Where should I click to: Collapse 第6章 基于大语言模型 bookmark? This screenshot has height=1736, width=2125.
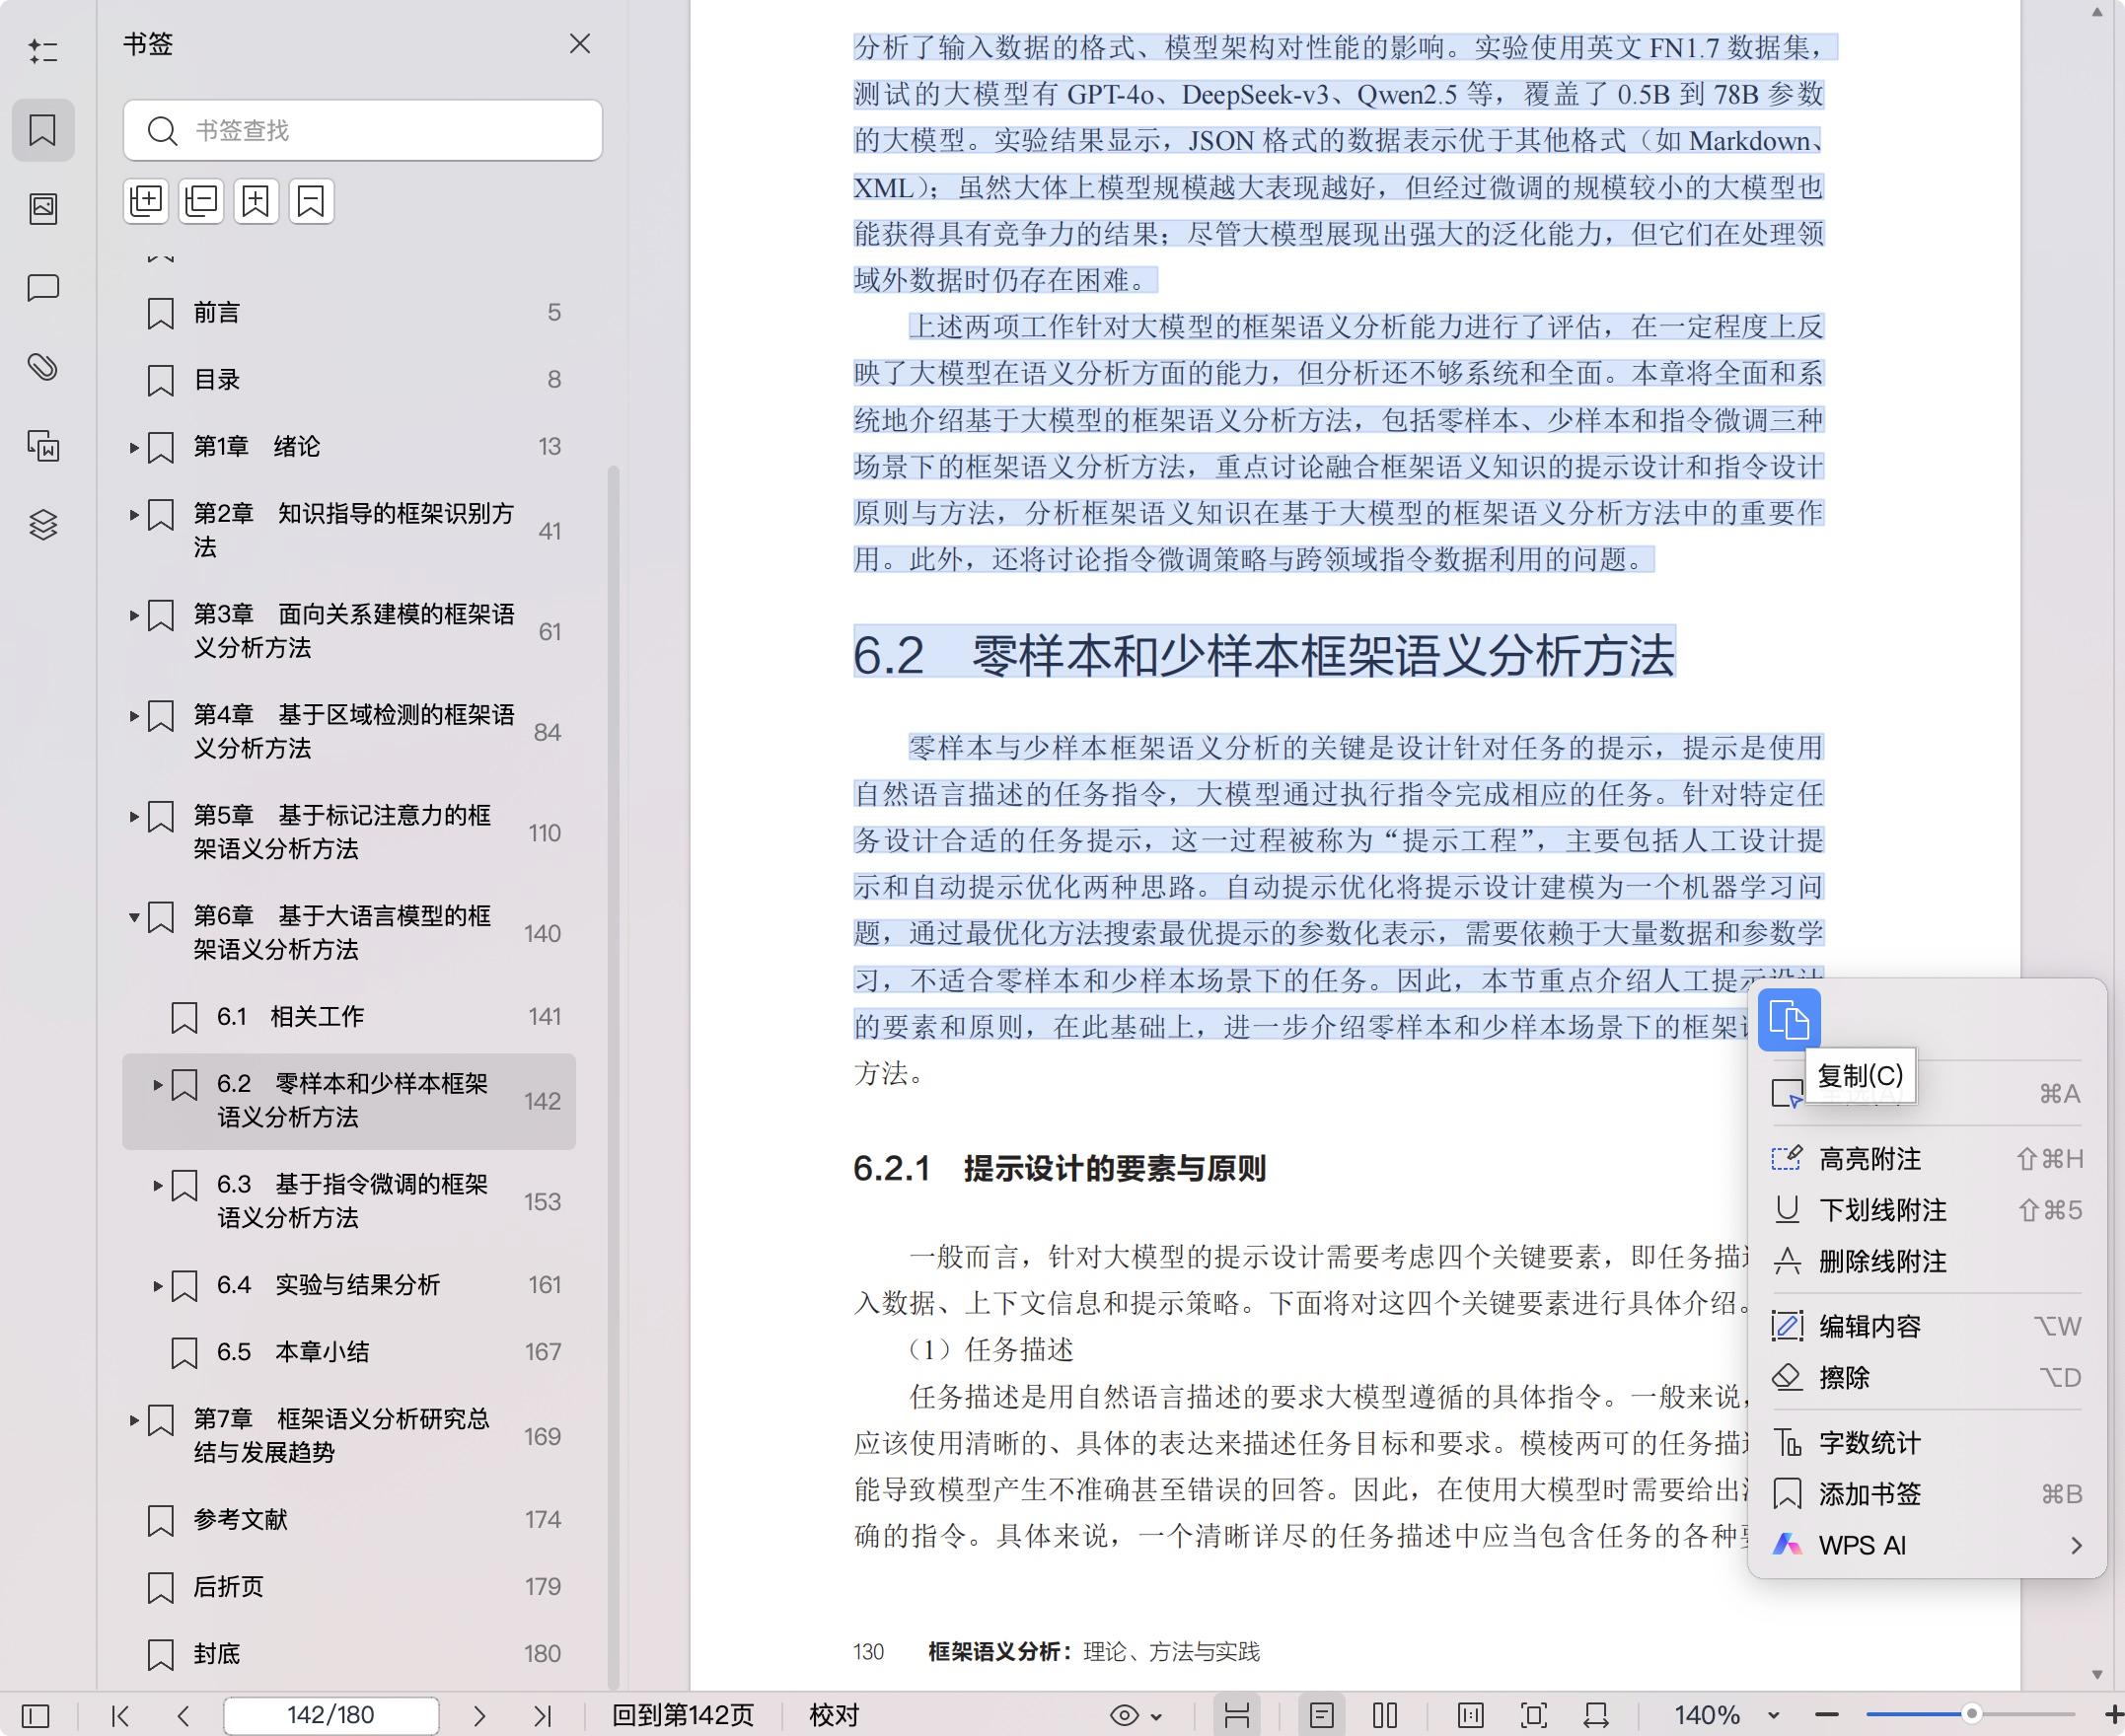pos(133,917)
